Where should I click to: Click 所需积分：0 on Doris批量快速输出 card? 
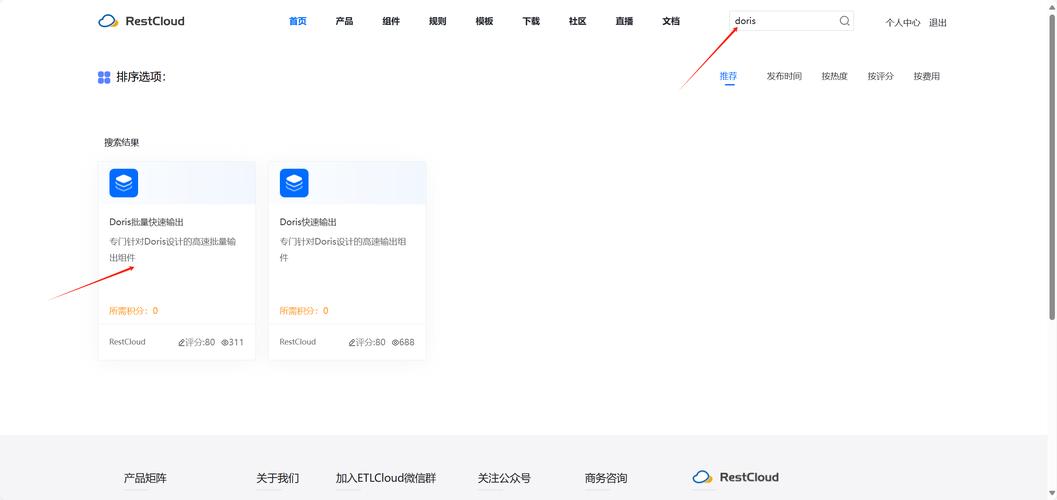click(133, 311)
